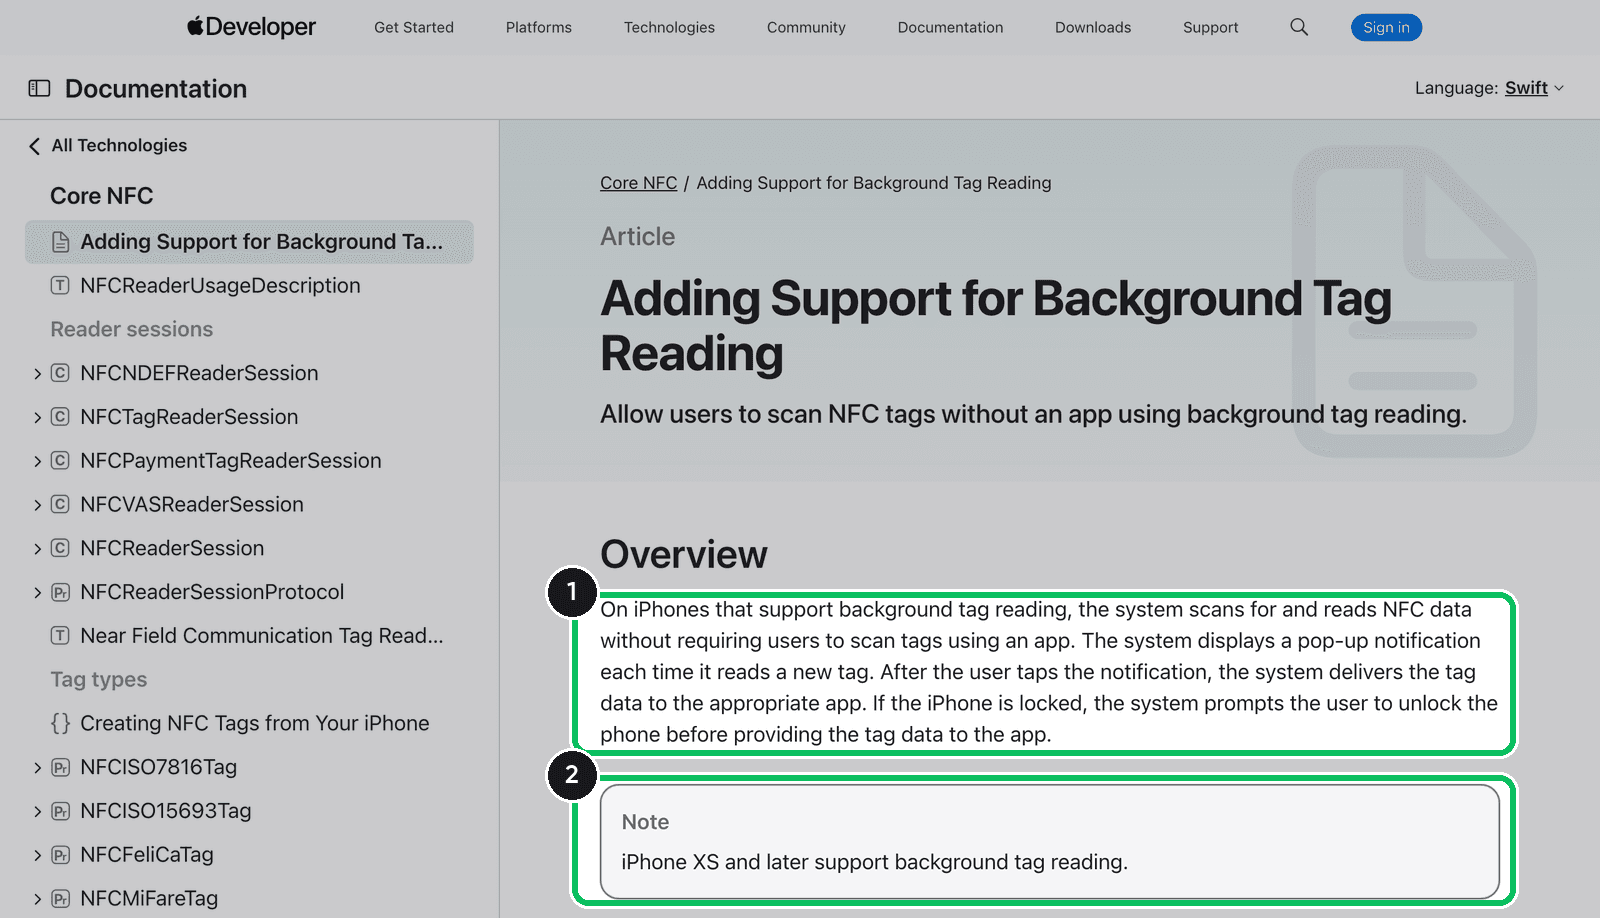Open the Downloads menu item

[1093, 27]
